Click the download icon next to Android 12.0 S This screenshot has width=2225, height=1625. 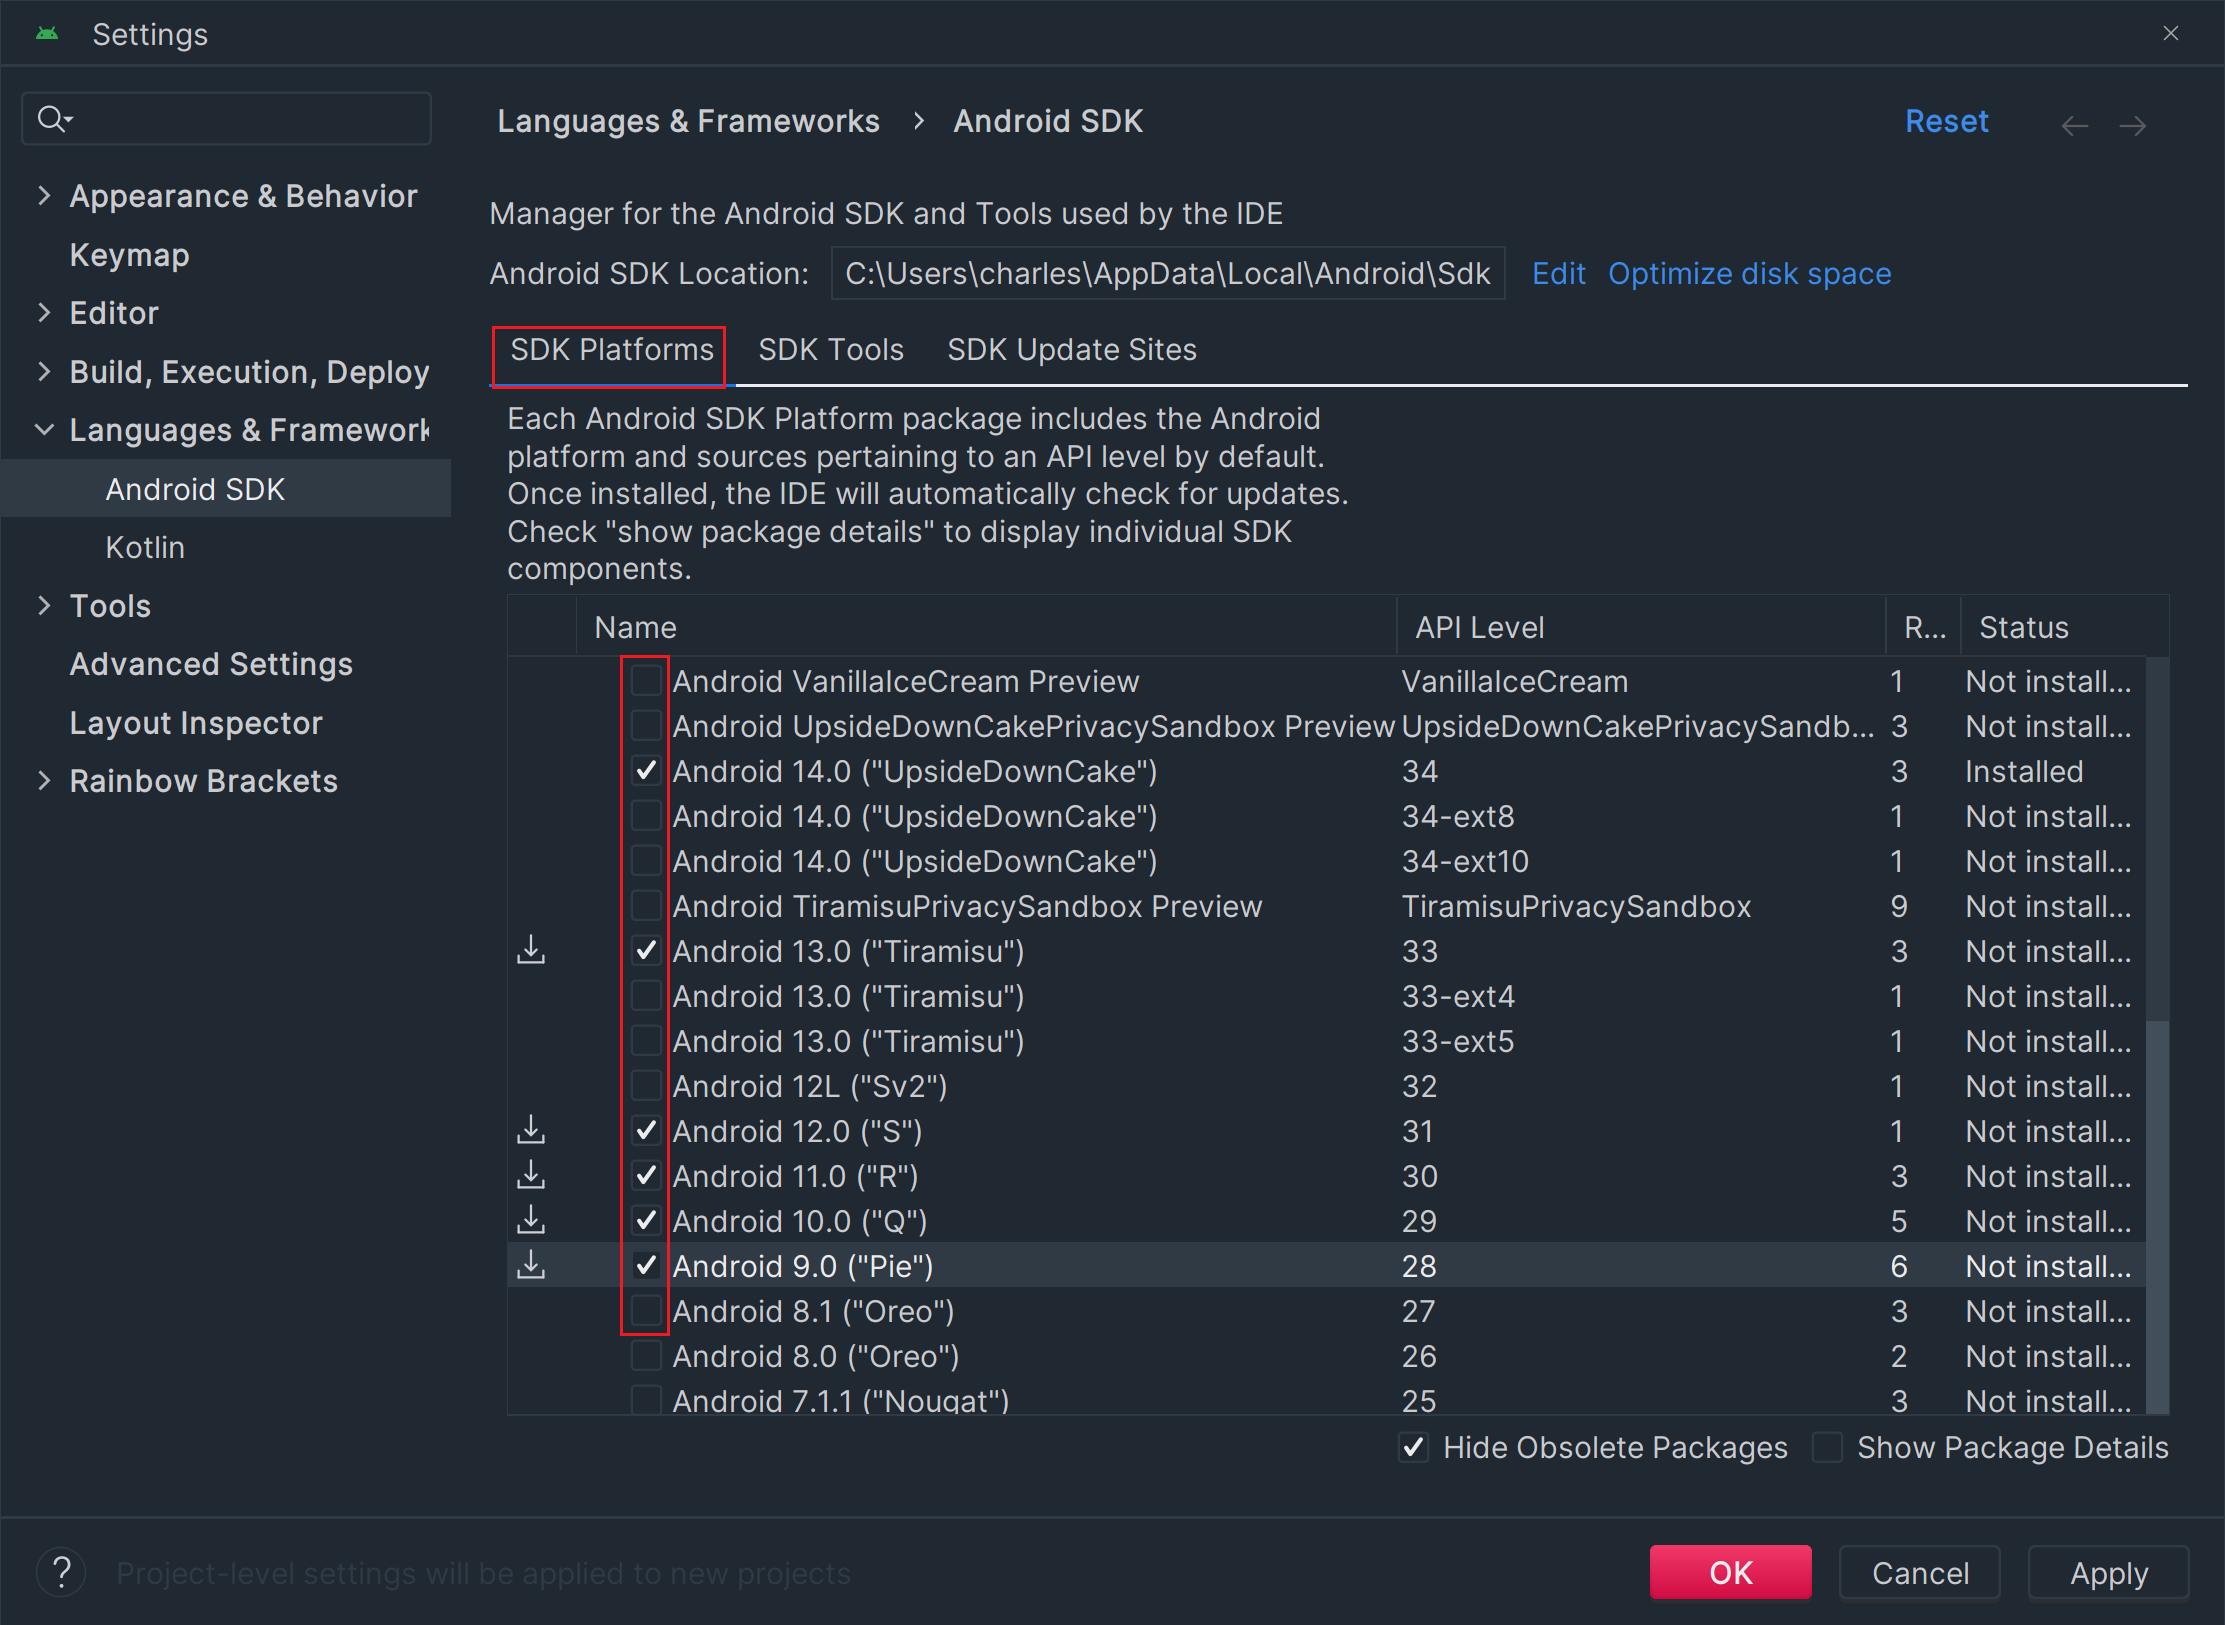(531, 1130)
